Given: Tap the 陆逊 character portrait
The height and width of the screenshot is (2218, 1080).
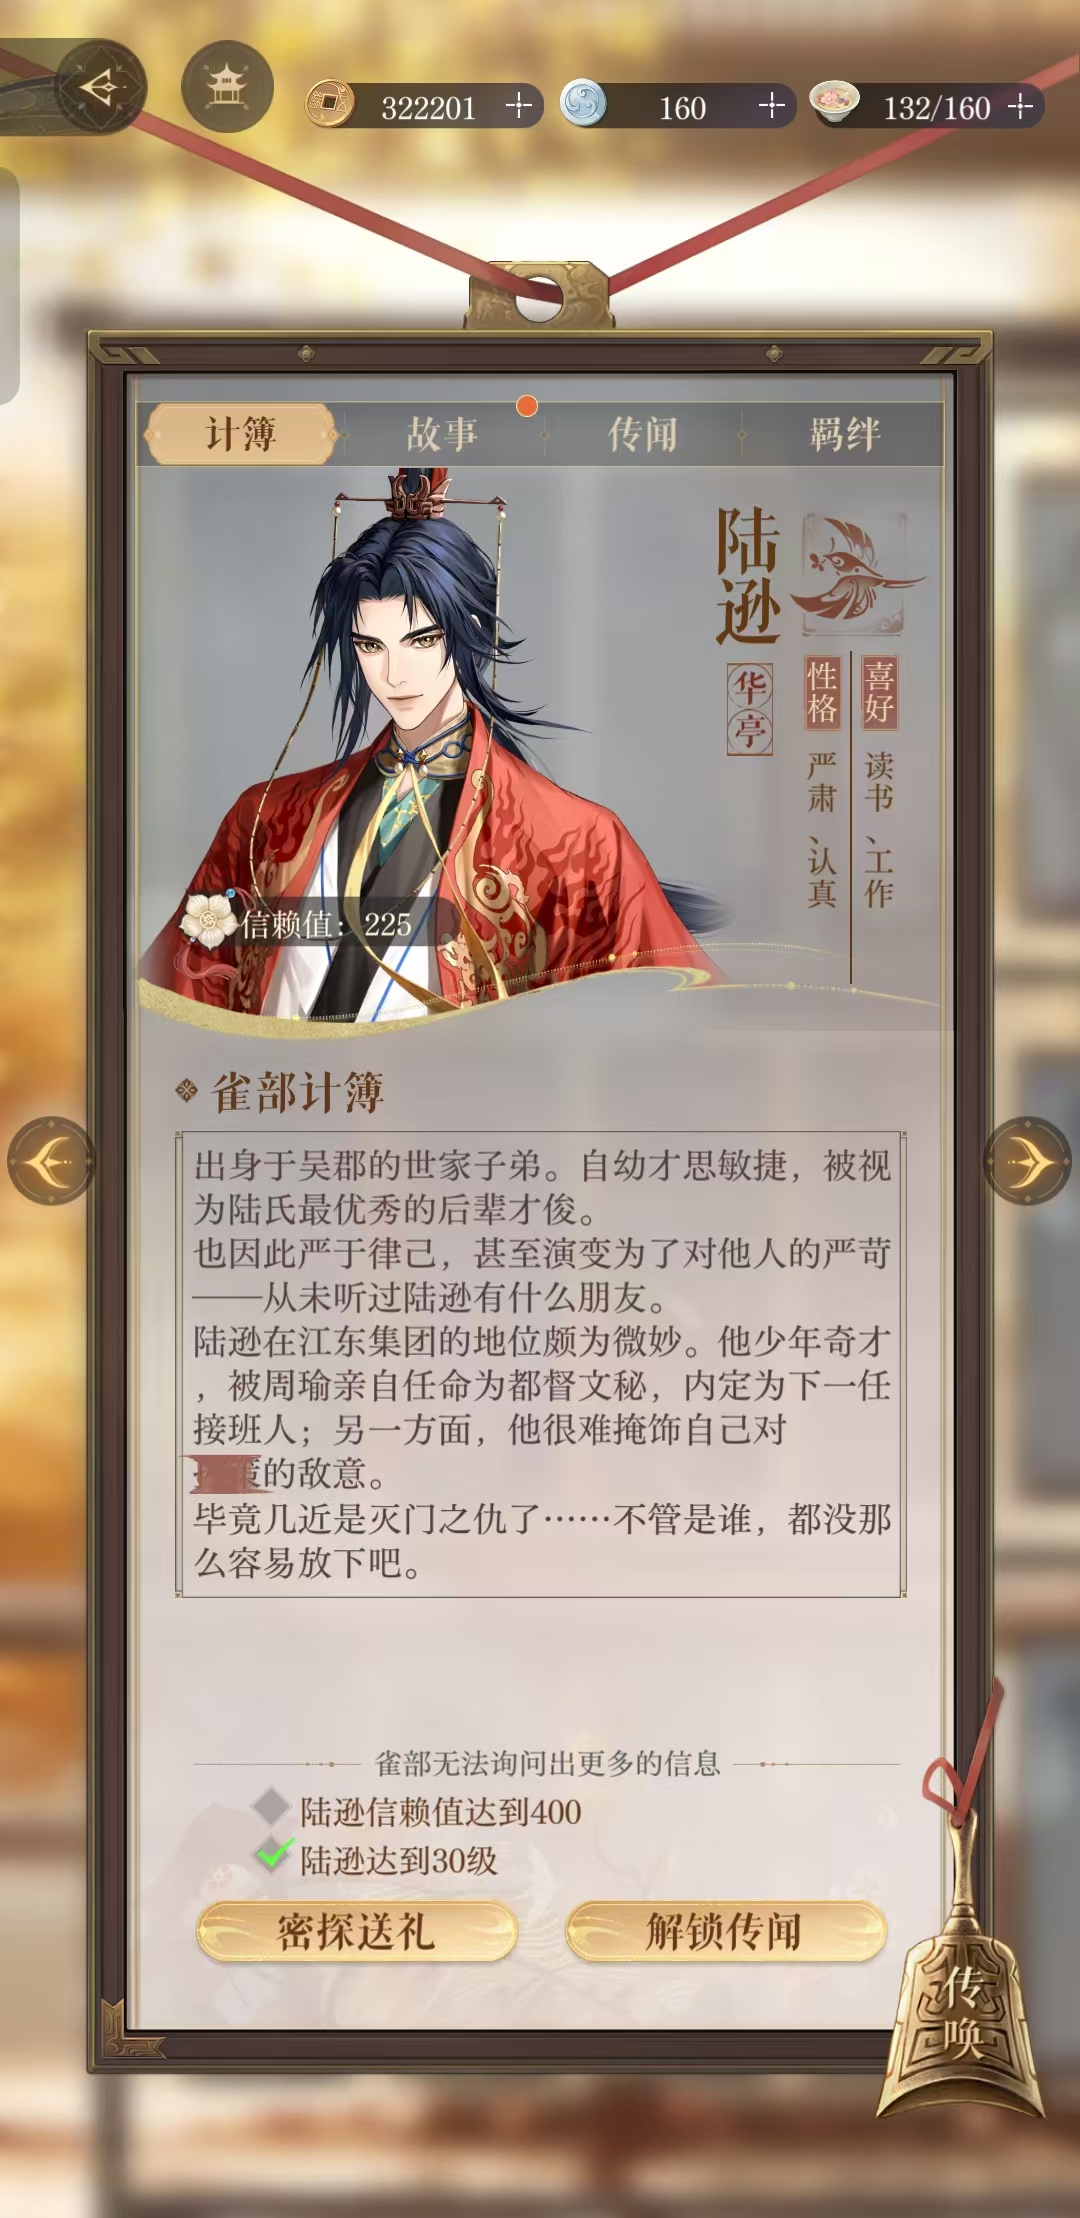Looking at the screenshot, I should 430,750.
